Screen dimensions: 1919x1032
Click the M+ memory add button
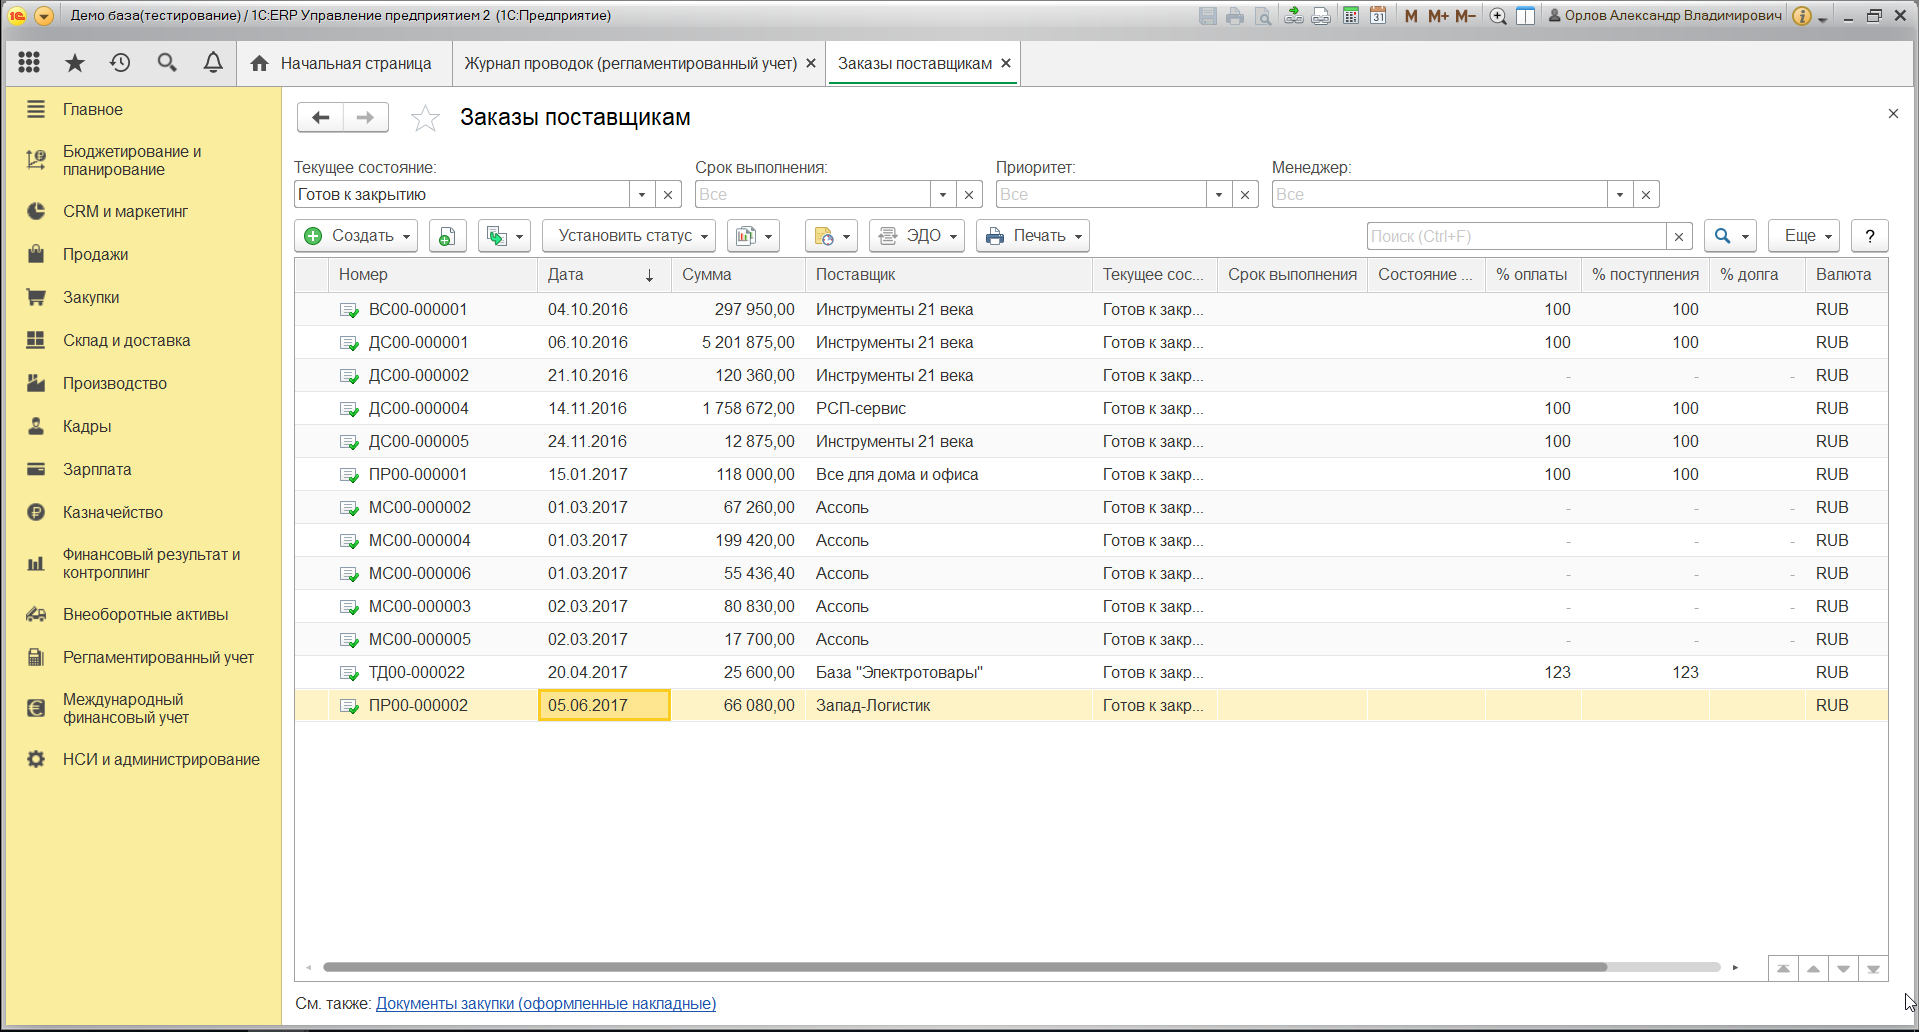[1438, 16]
